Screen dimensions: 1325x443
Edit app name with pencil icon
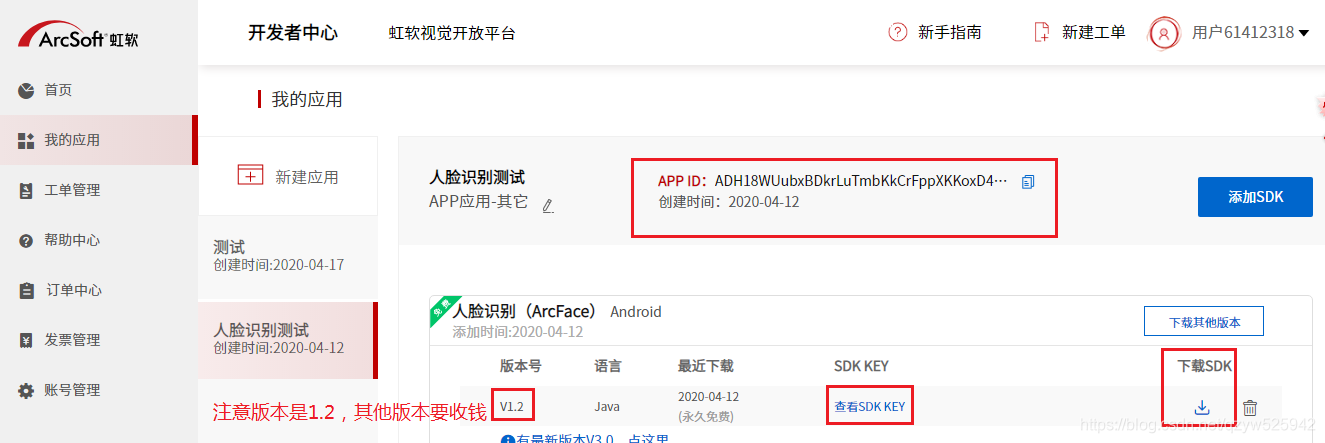[x=547, y=206]
